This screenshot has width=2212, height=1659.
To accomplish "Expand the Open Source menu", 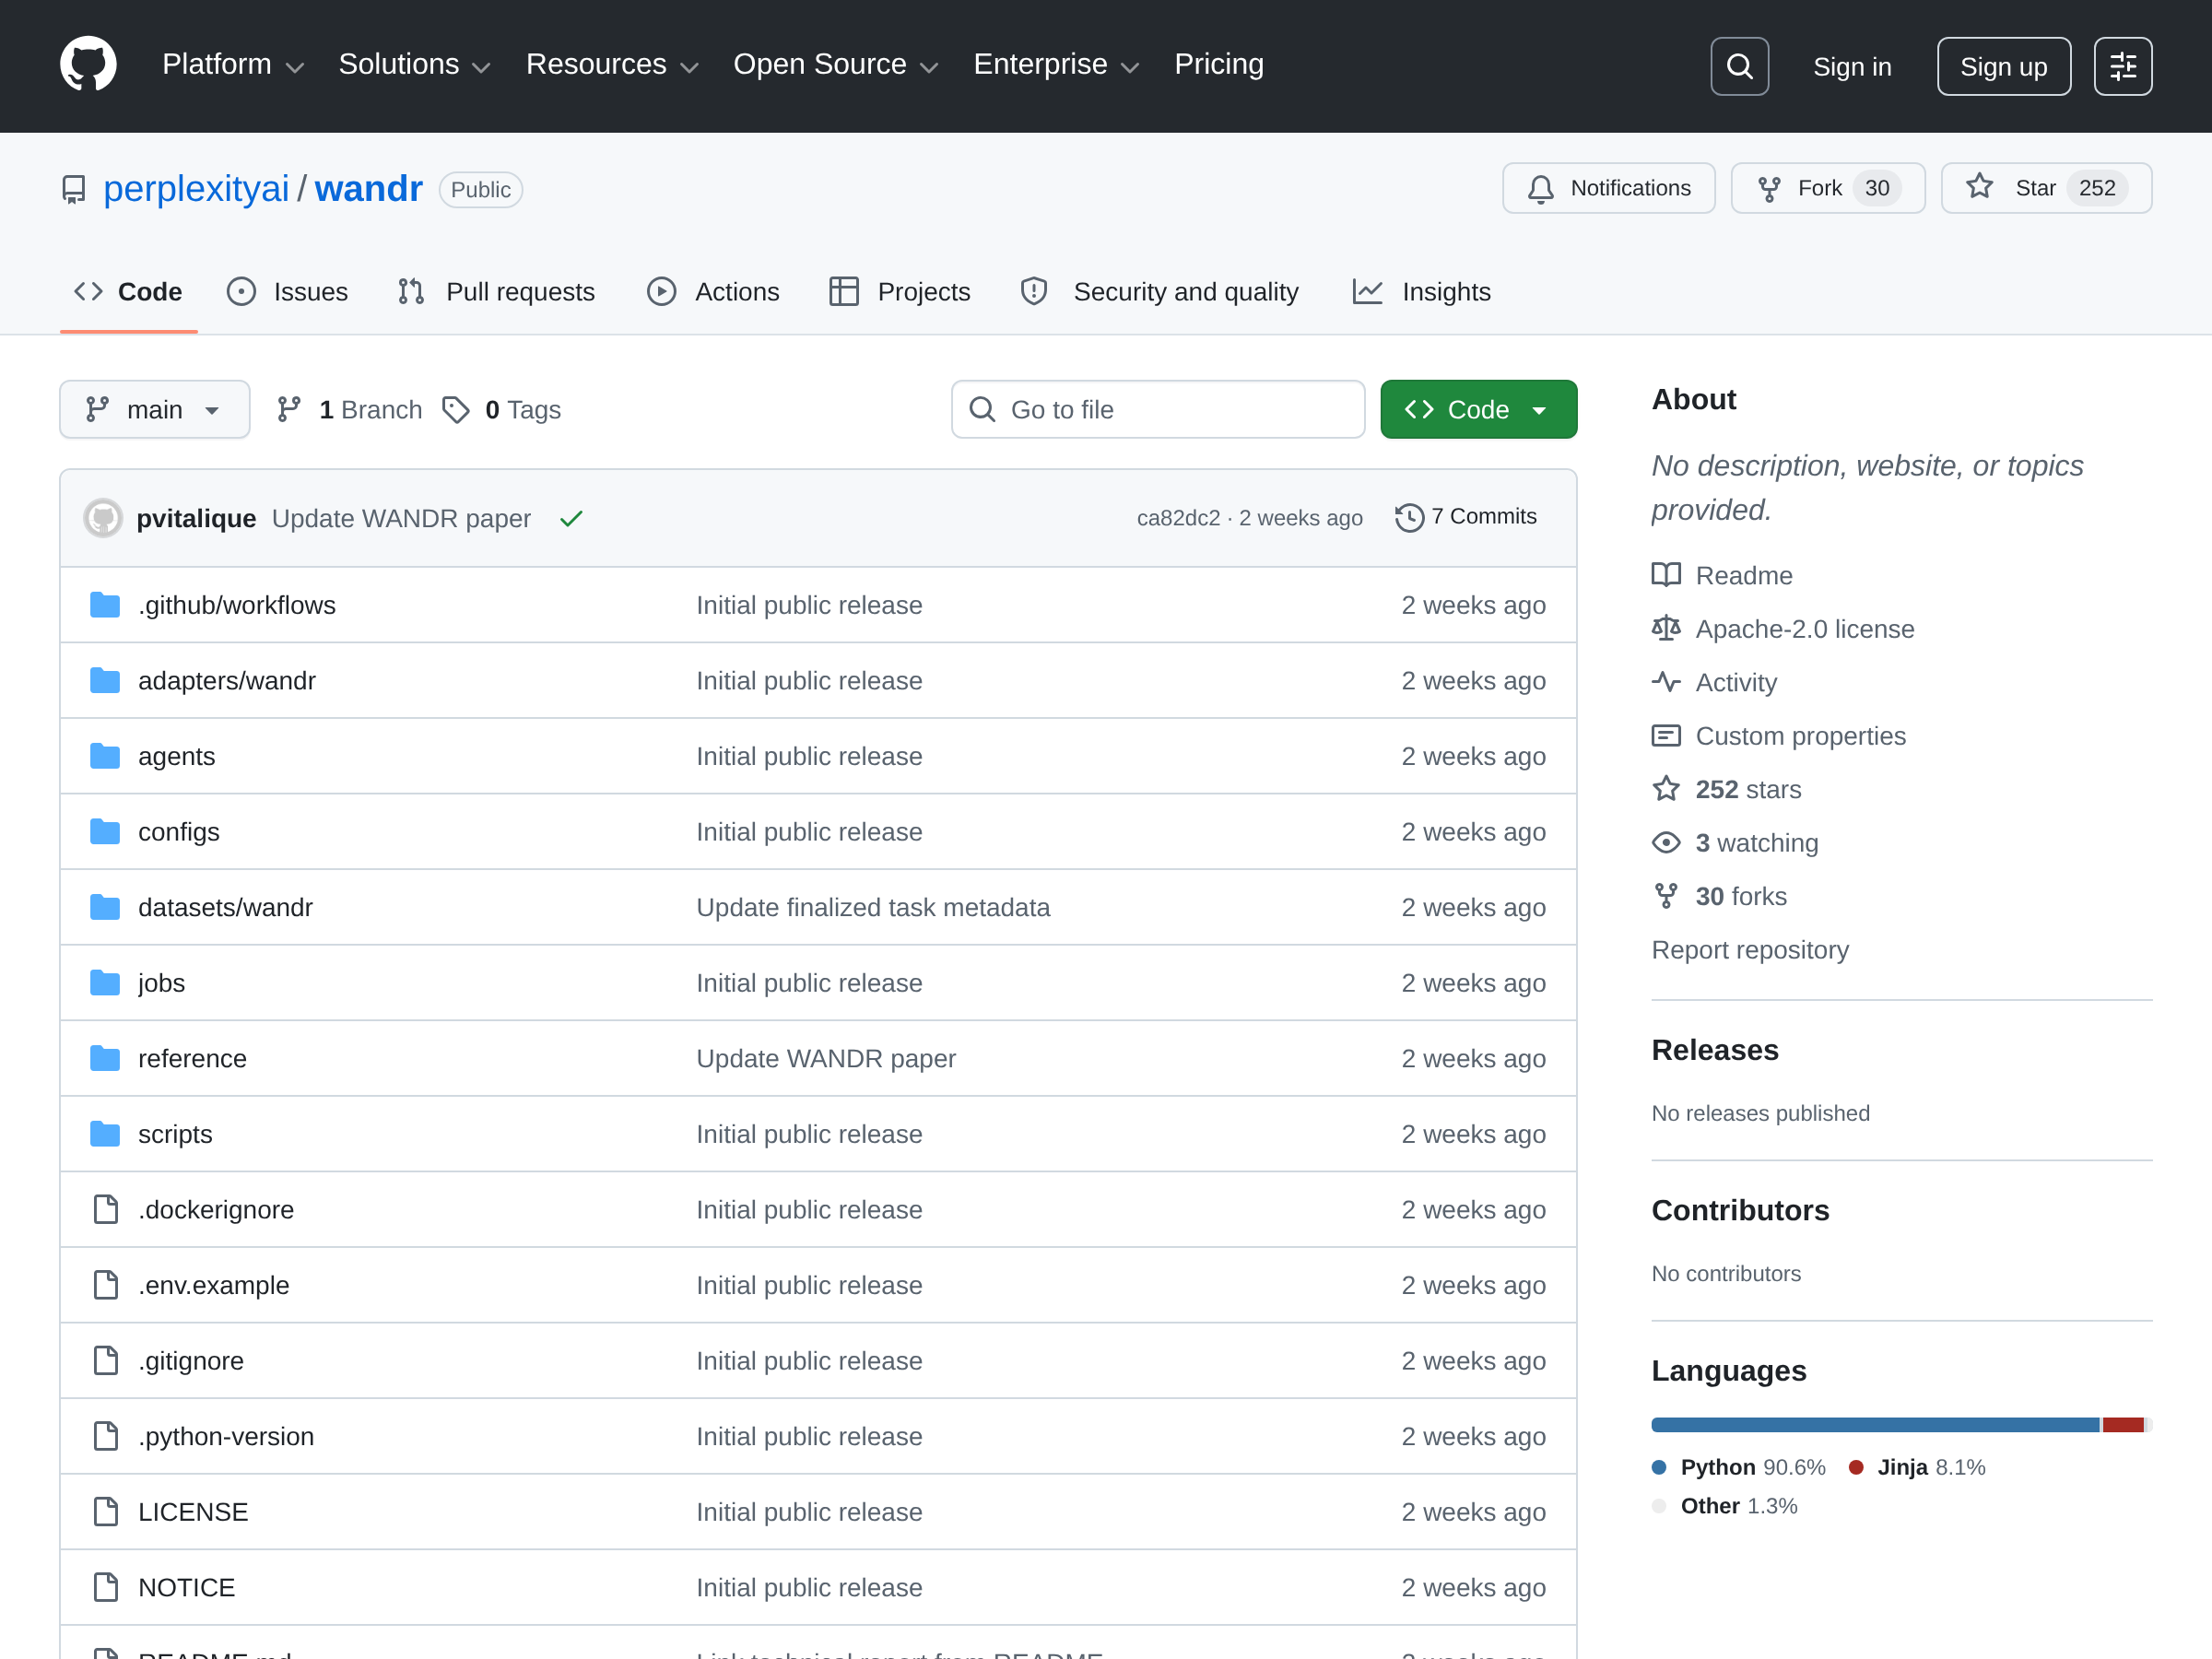I will [836, 65].
